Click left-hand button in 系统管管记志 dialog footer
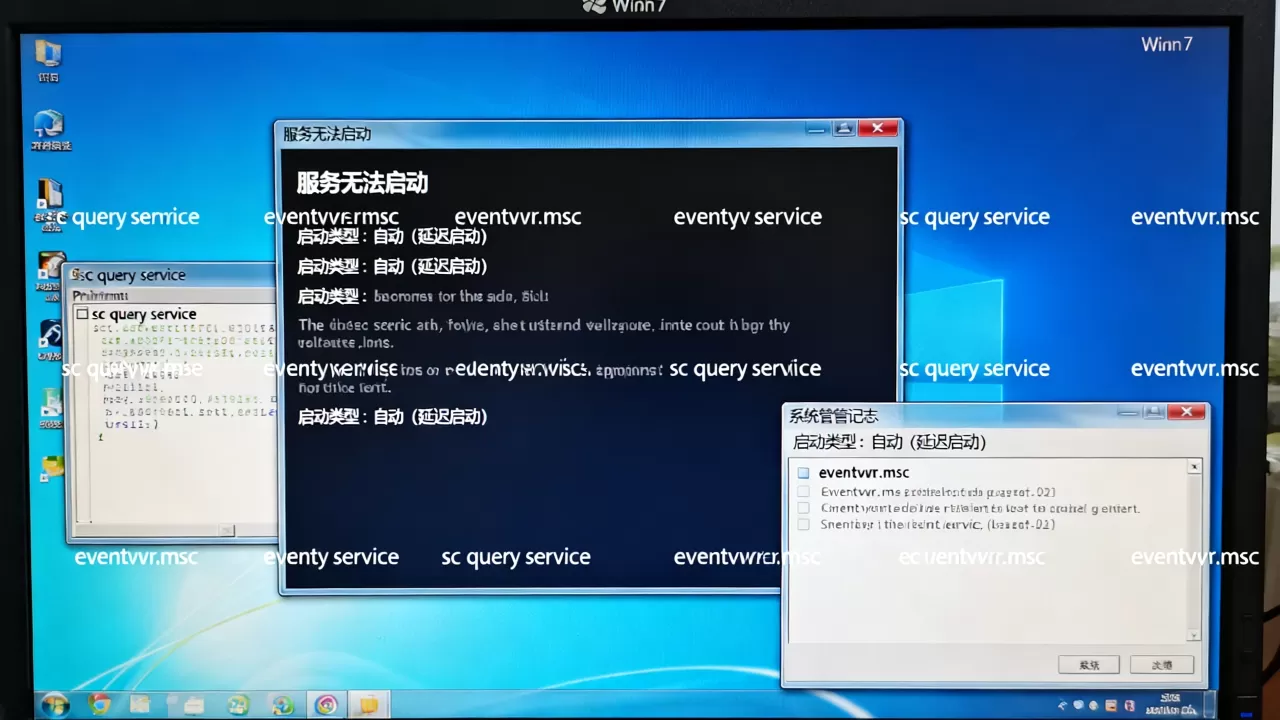Viewport: 1280px width, 720px height. 1089,665
